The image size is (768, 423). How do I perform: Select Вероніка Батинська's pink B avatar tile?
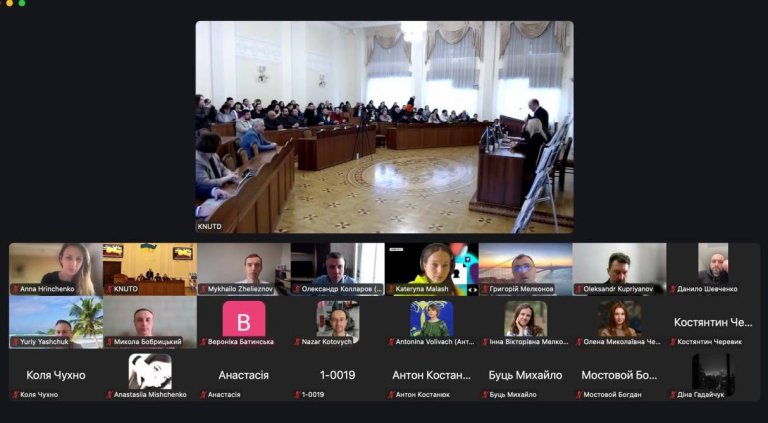click(x=243, y=320)
